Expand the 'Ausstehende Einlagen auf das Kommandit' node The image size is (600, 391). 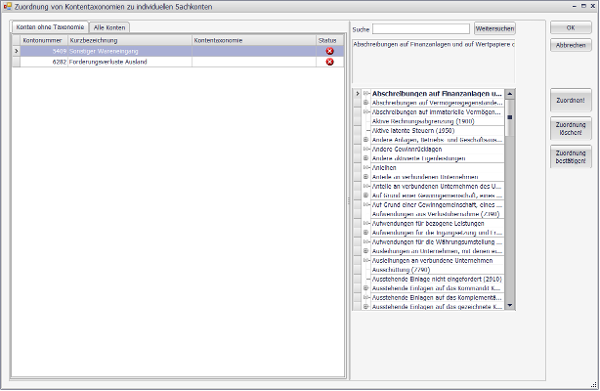click(x=366, y=288)
